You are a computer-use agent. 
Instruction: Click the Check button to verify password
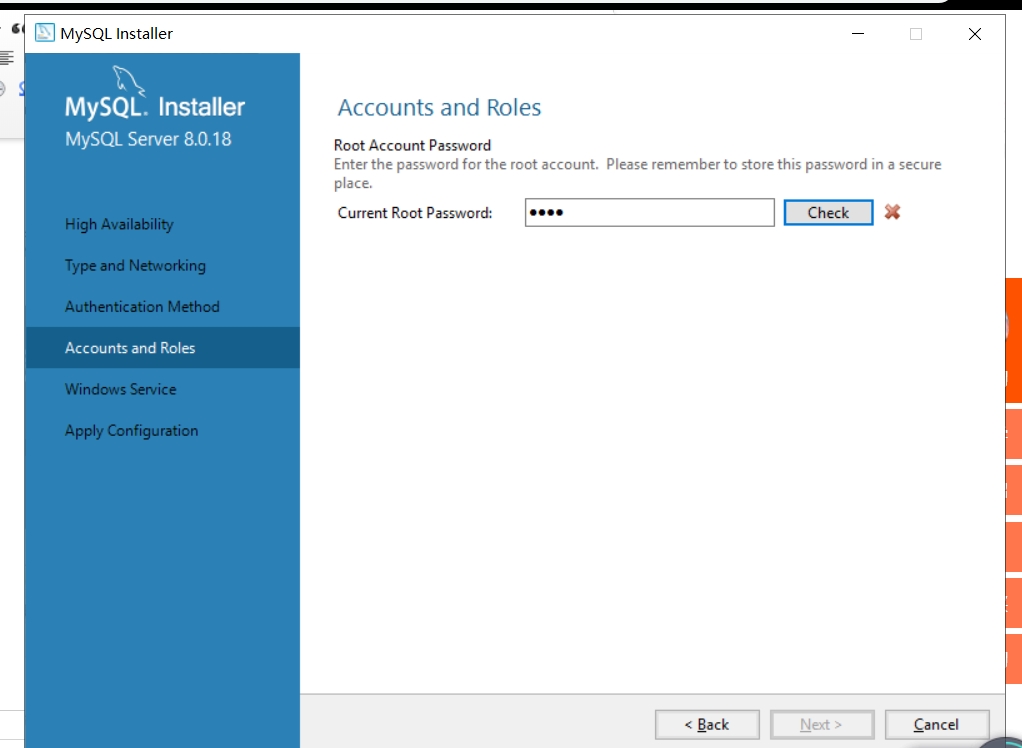pyautogui.click(x=828, y=212)
